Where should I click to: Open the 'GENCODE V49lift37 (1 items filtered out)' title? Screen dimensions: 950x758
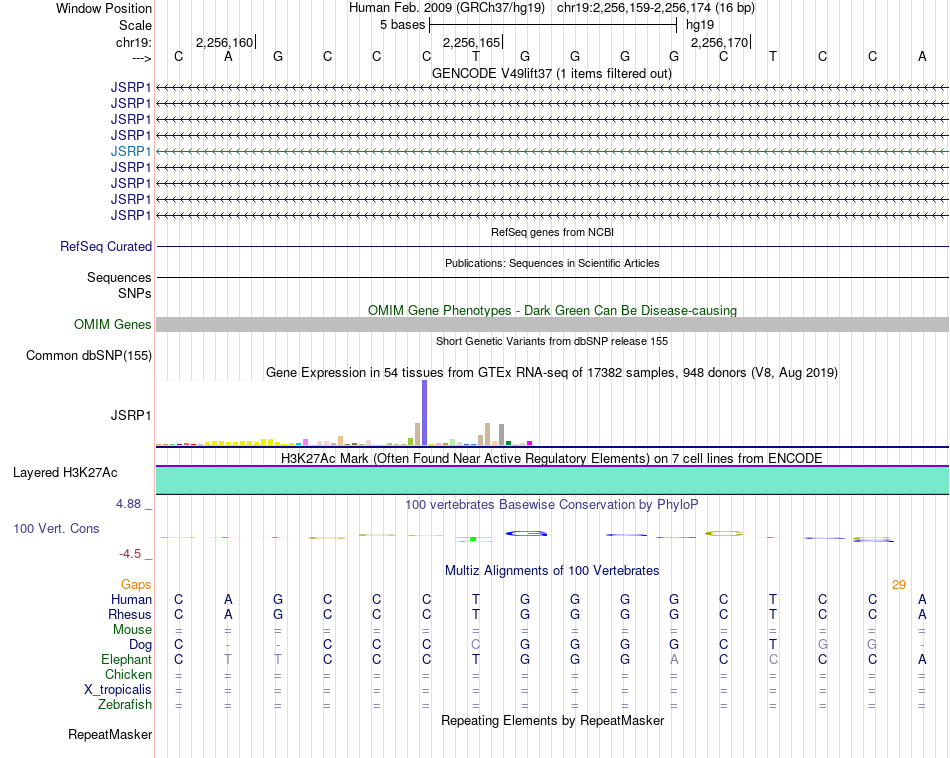[552, 73]
